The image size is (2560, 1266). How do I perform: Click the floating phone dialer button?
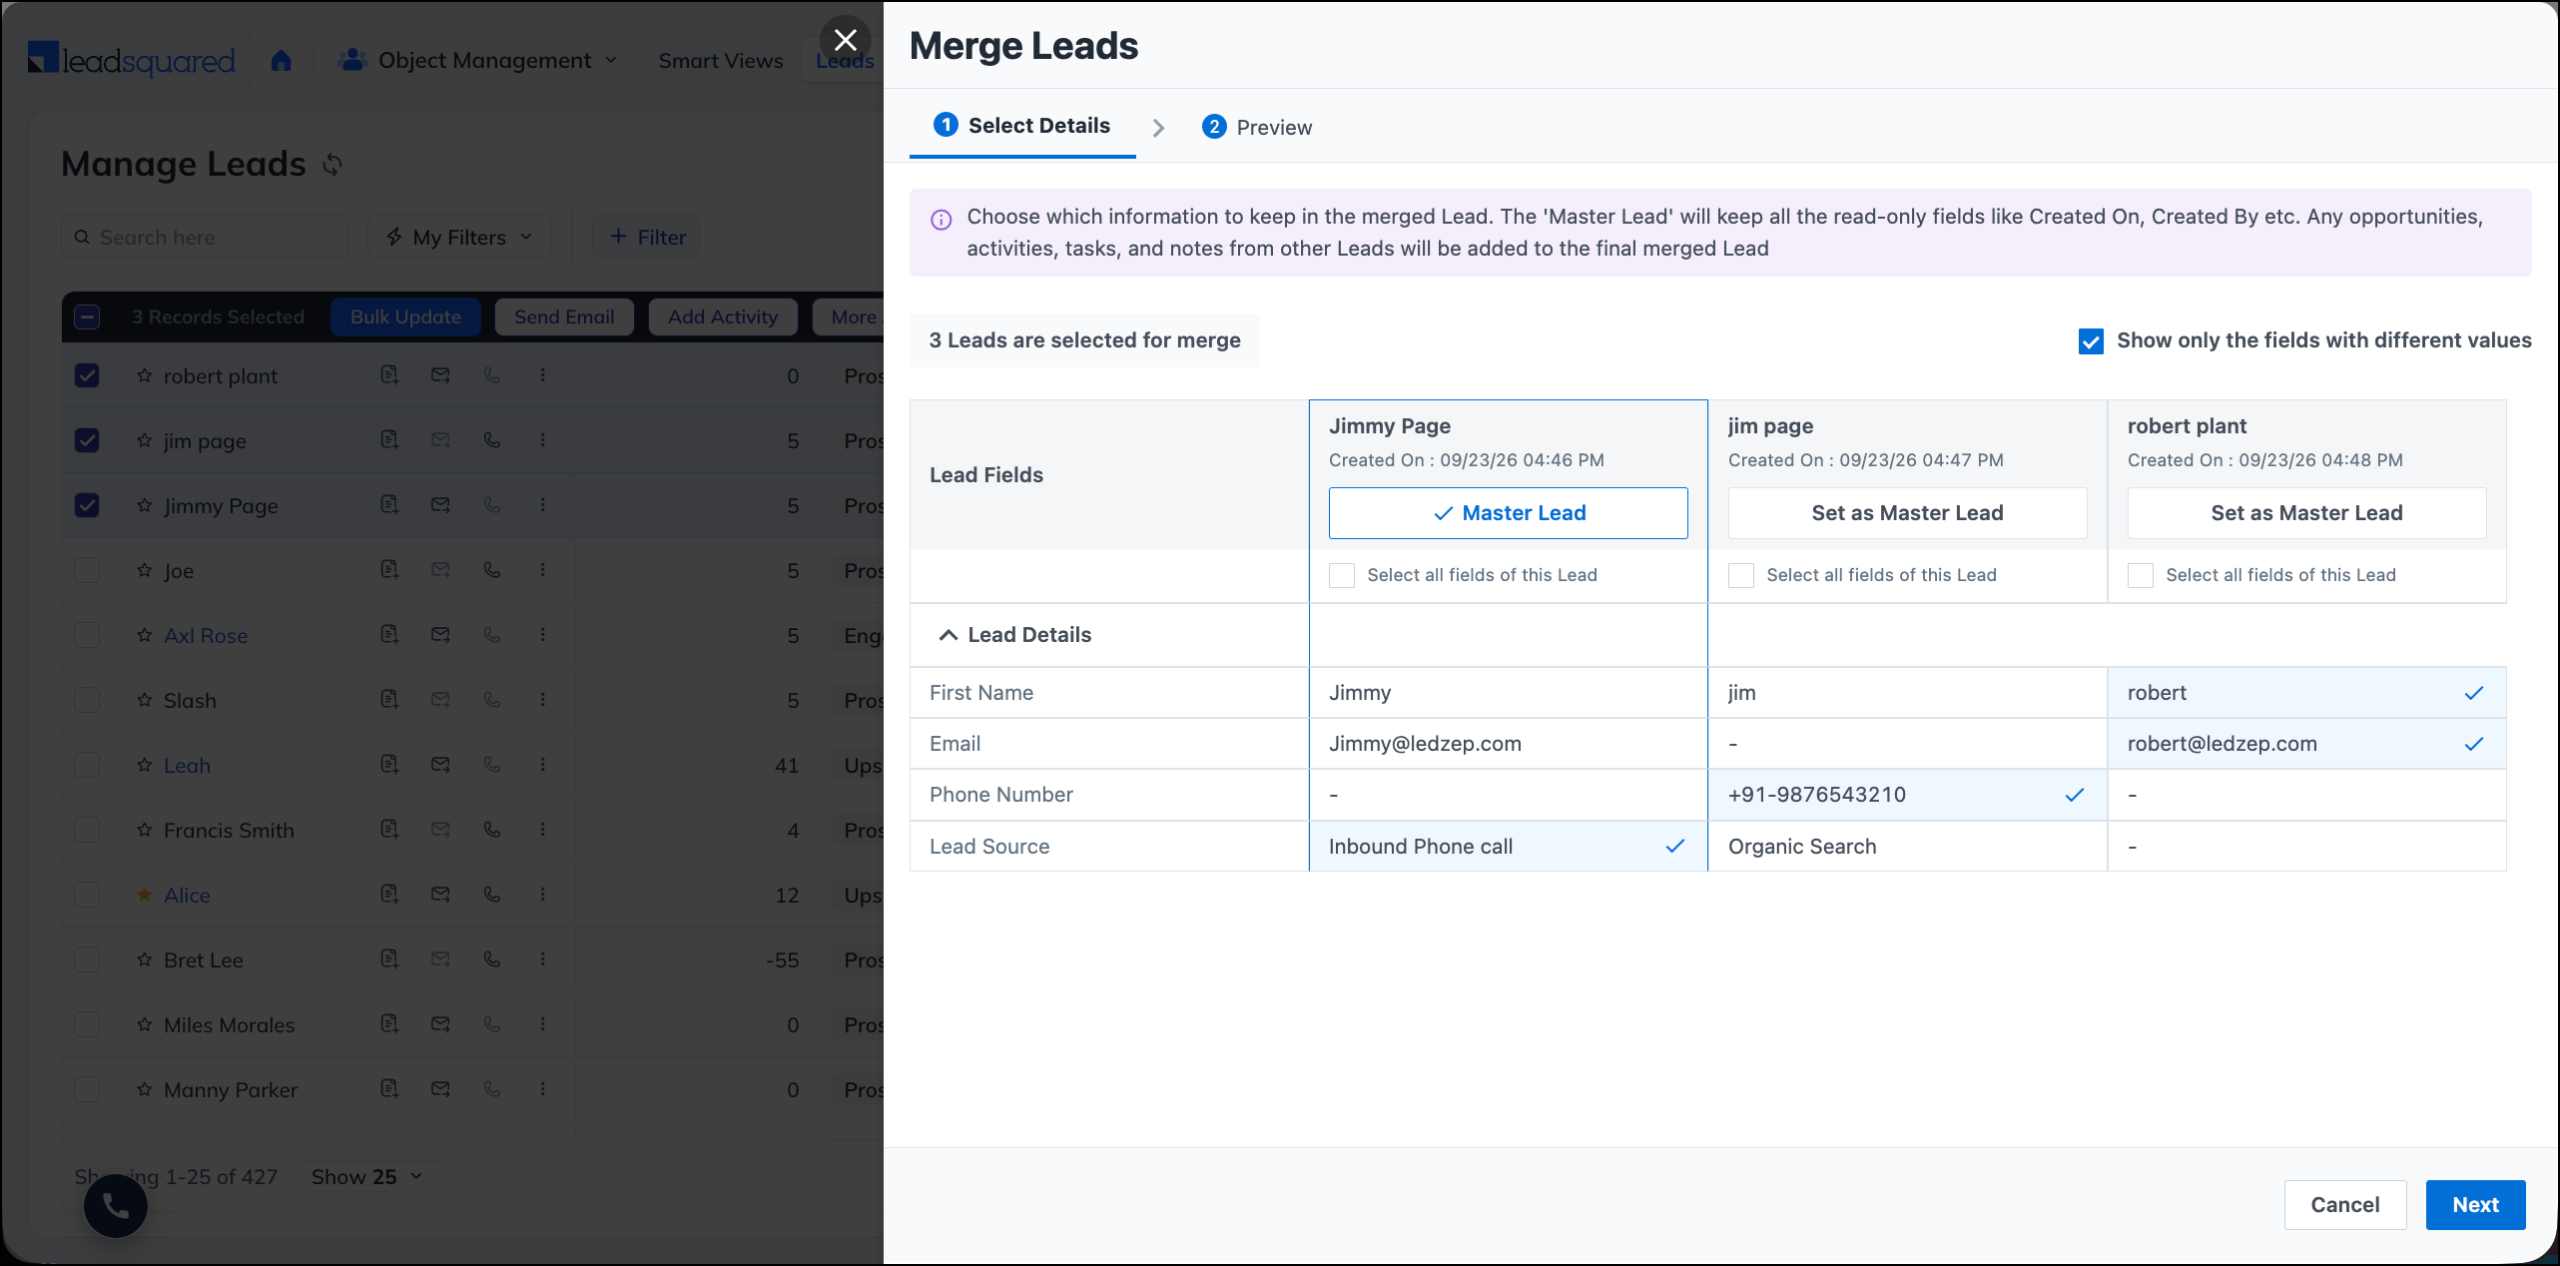click(x=116, y=1206)
